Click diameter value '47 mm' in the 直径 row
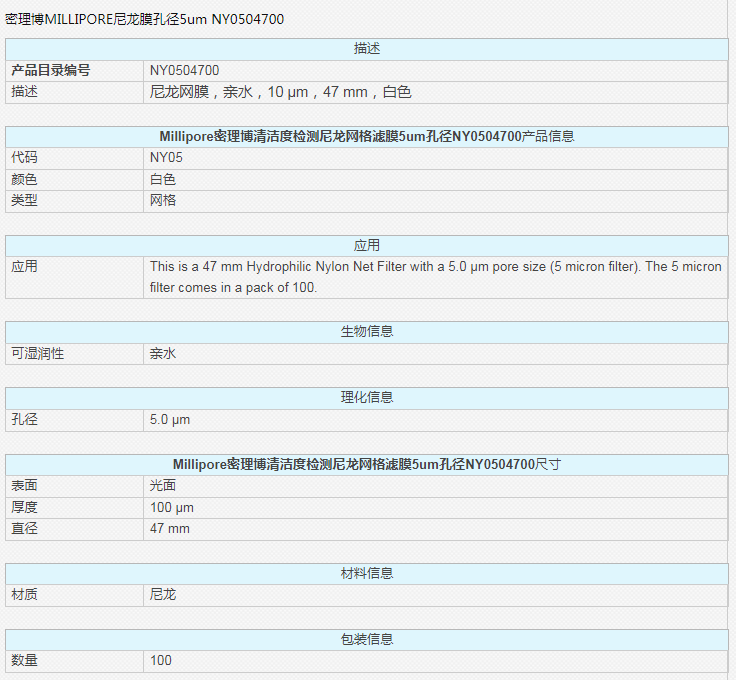The image size is (736, 680). [x=170, y=528]
